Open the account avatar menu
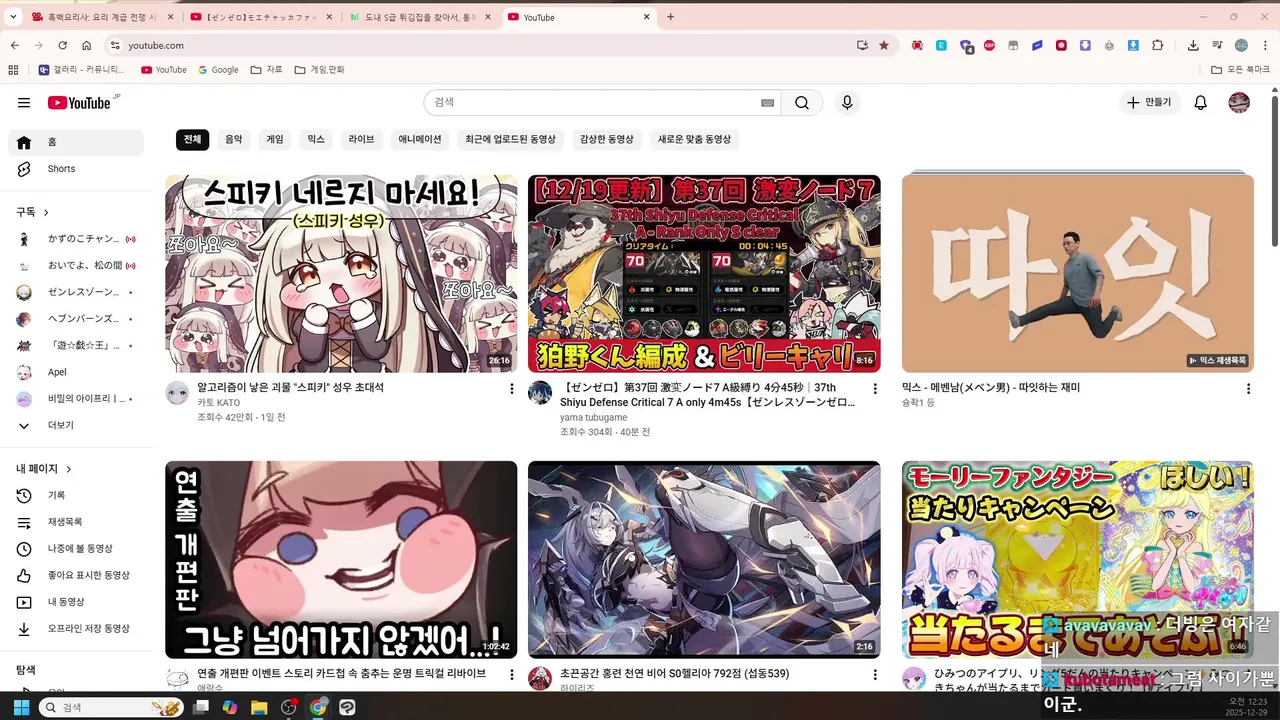This screenshot has height=720, width=1280. tap(1239, 103)
